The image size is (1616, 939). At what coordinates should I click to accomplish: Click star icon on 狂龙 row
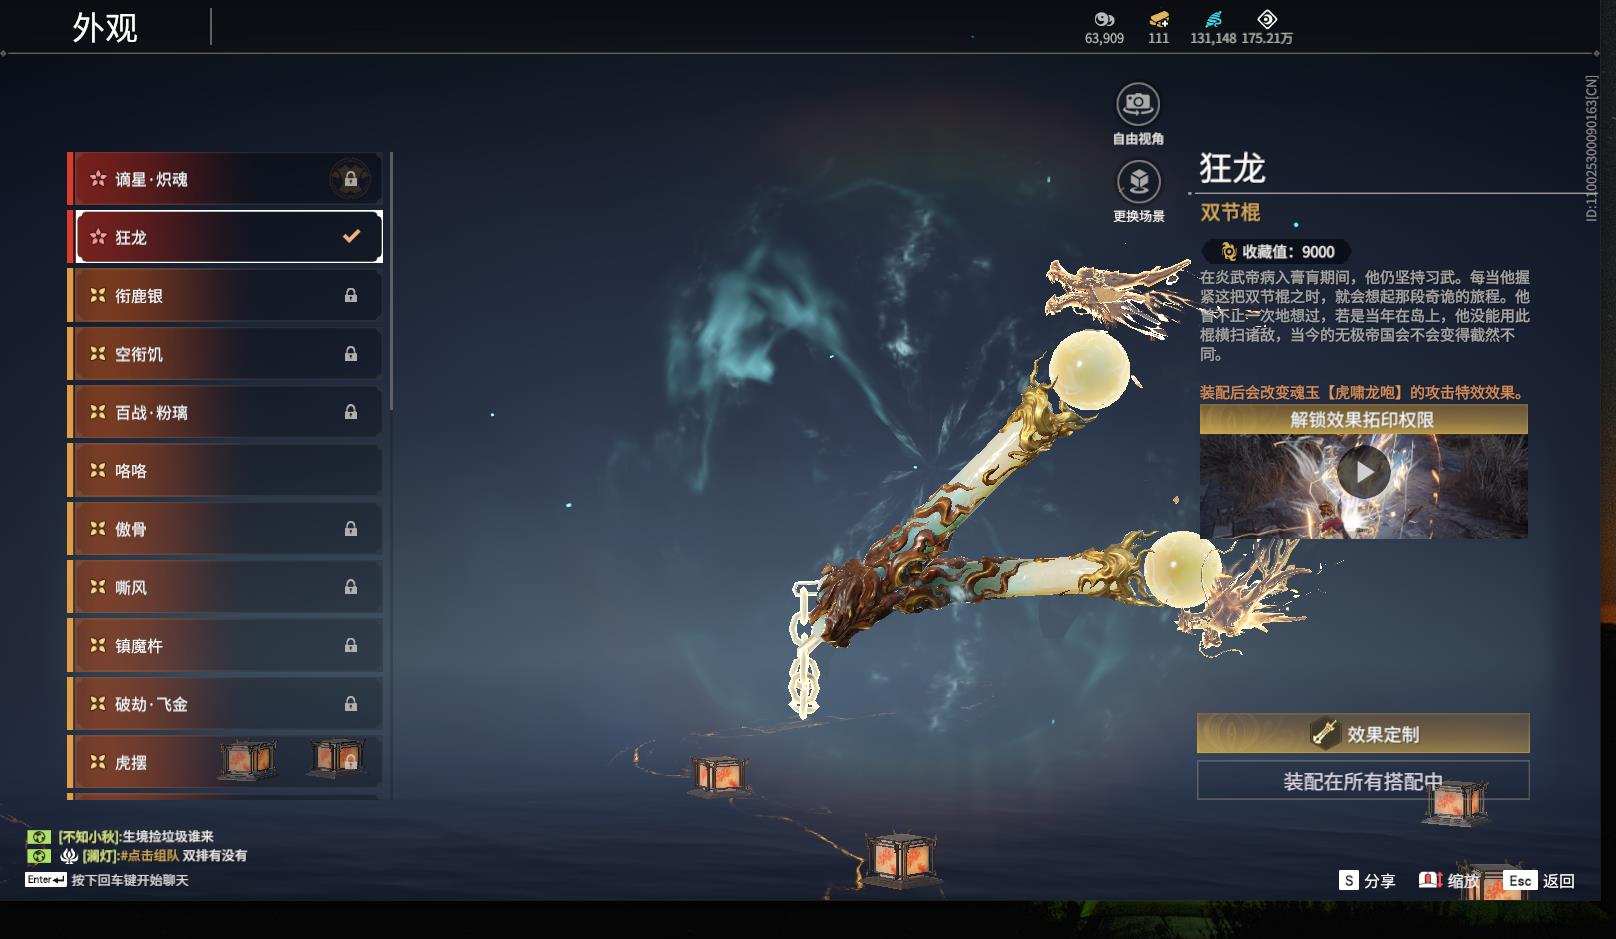pyautogui.click(x=98, y=237)
